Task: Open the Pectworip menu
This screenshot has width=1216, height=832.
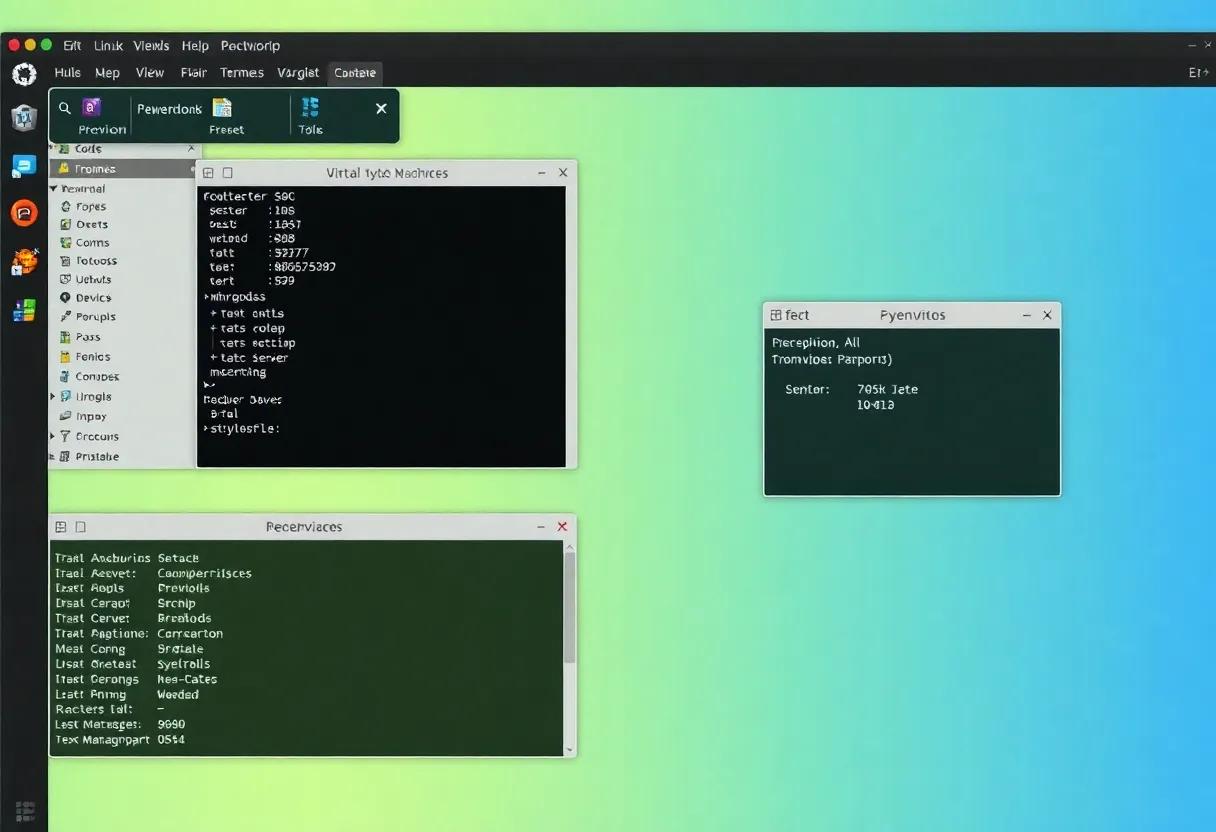Action: pyautogui.click(x=250, y=46)
